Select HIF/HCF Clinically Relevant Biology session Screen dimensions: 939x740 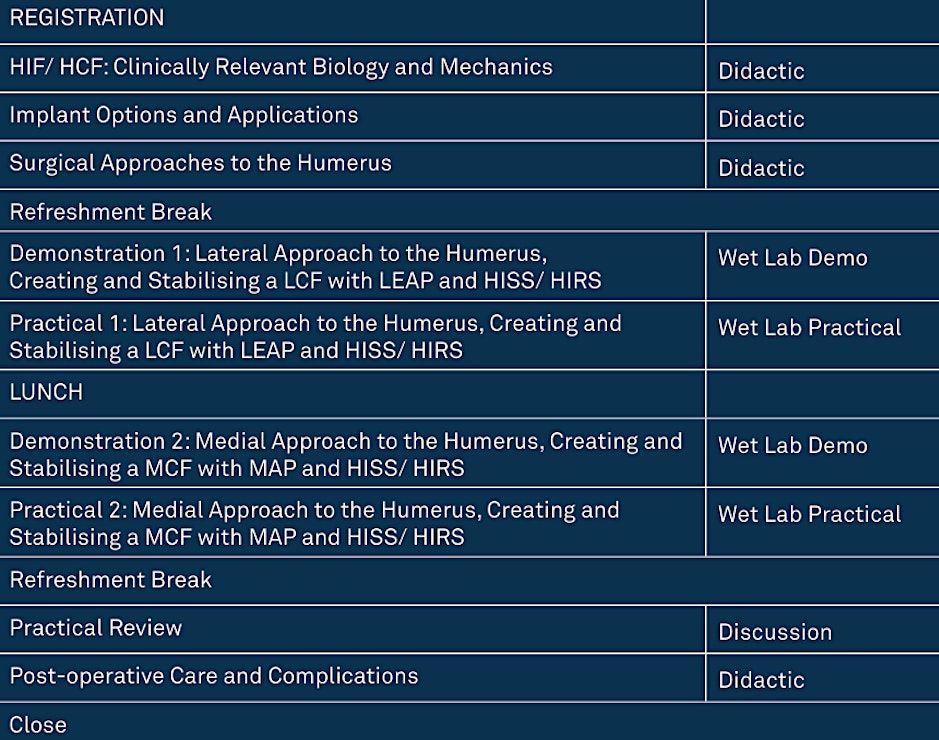click(x=281, y=68)
